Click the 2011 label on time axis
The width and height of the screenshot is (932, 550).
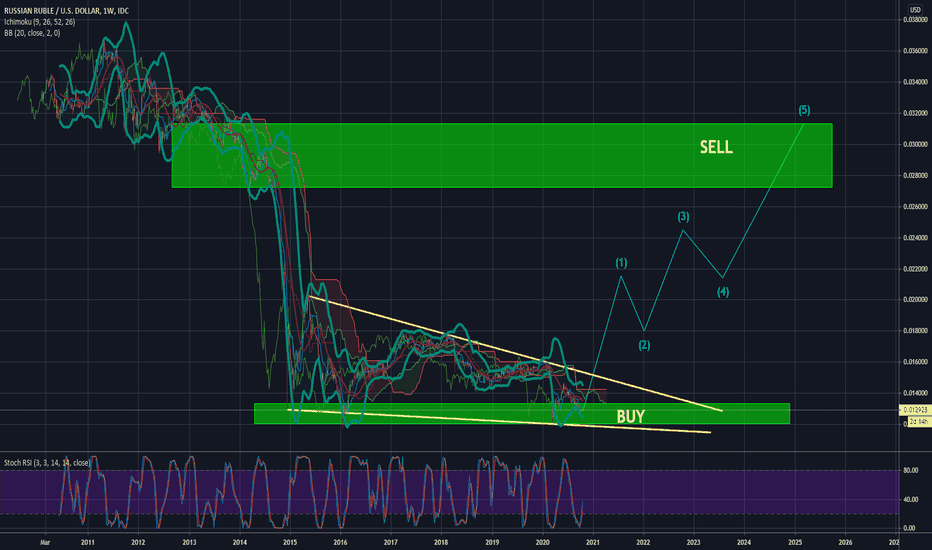pyautogui.click(x=87, y=542)
